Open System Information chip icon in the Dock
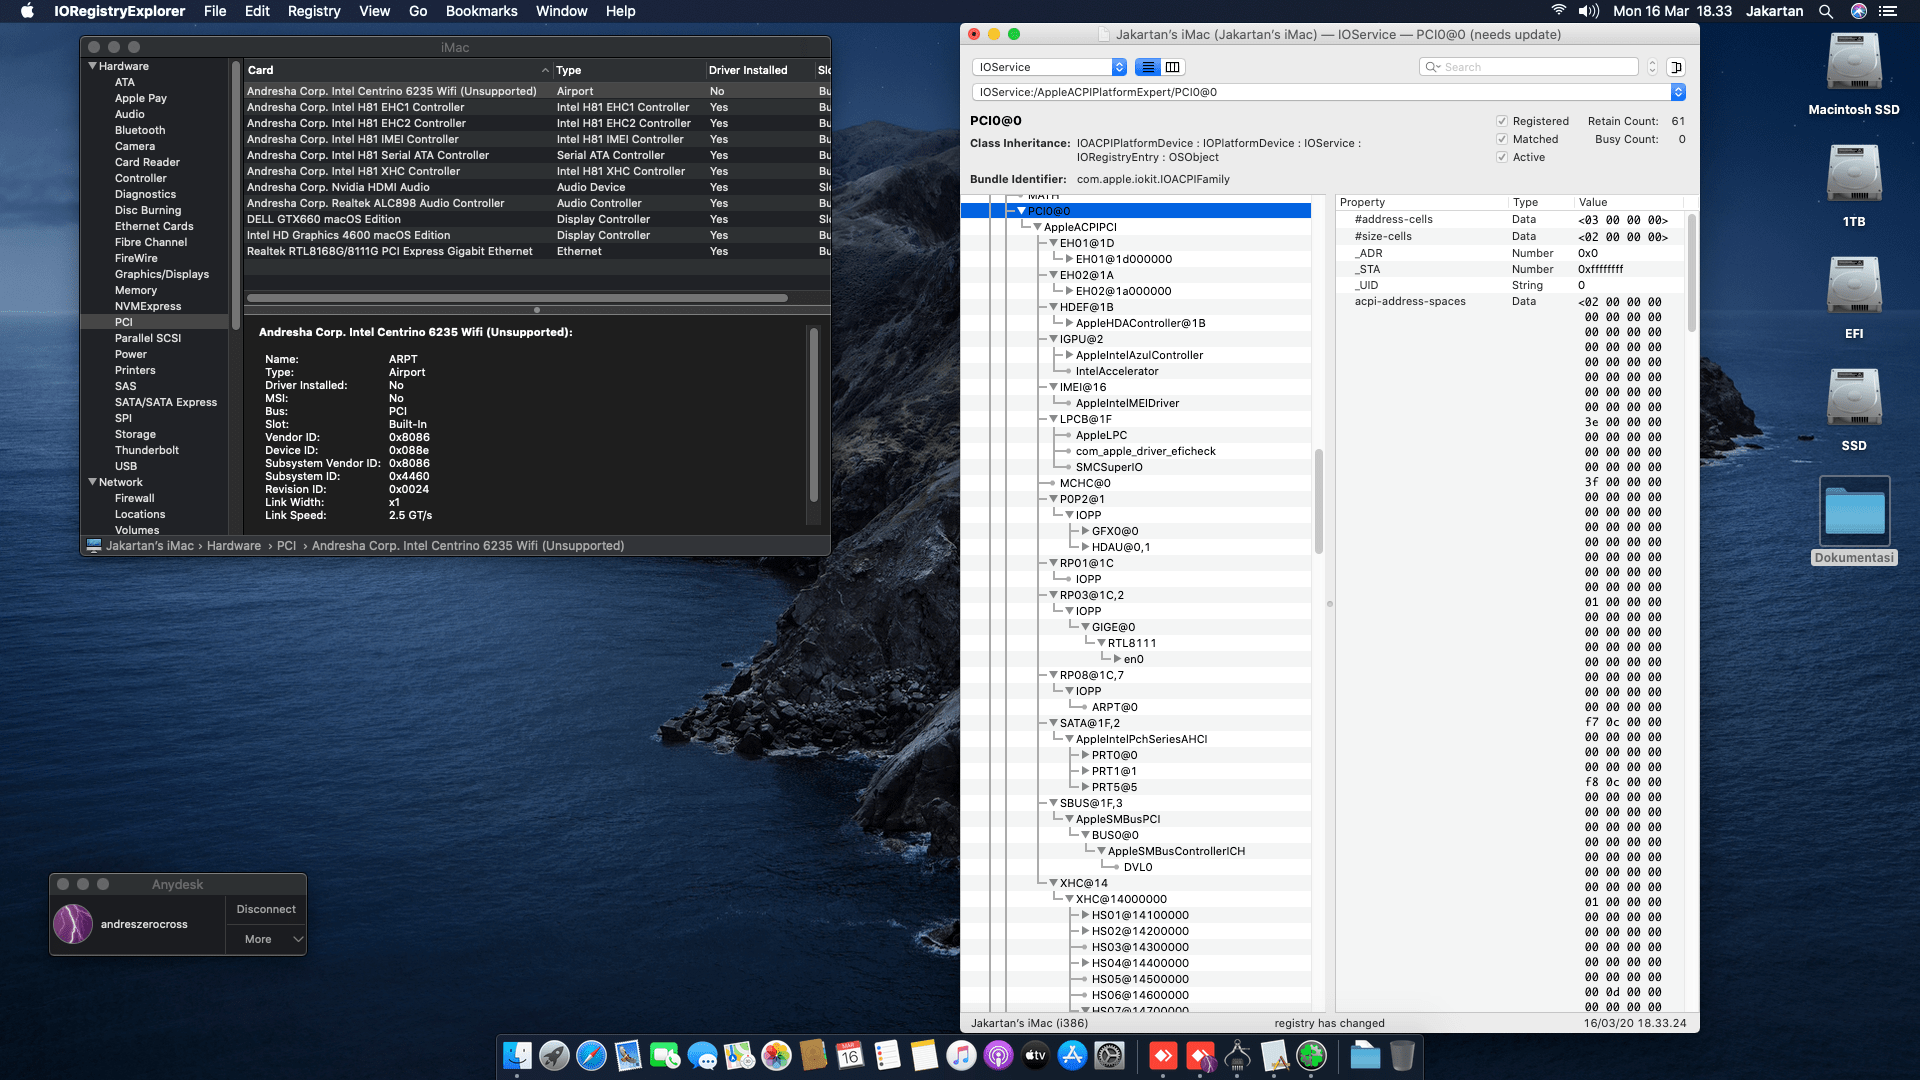The image size is (1920, 1080). [x=1238, y=1055]
